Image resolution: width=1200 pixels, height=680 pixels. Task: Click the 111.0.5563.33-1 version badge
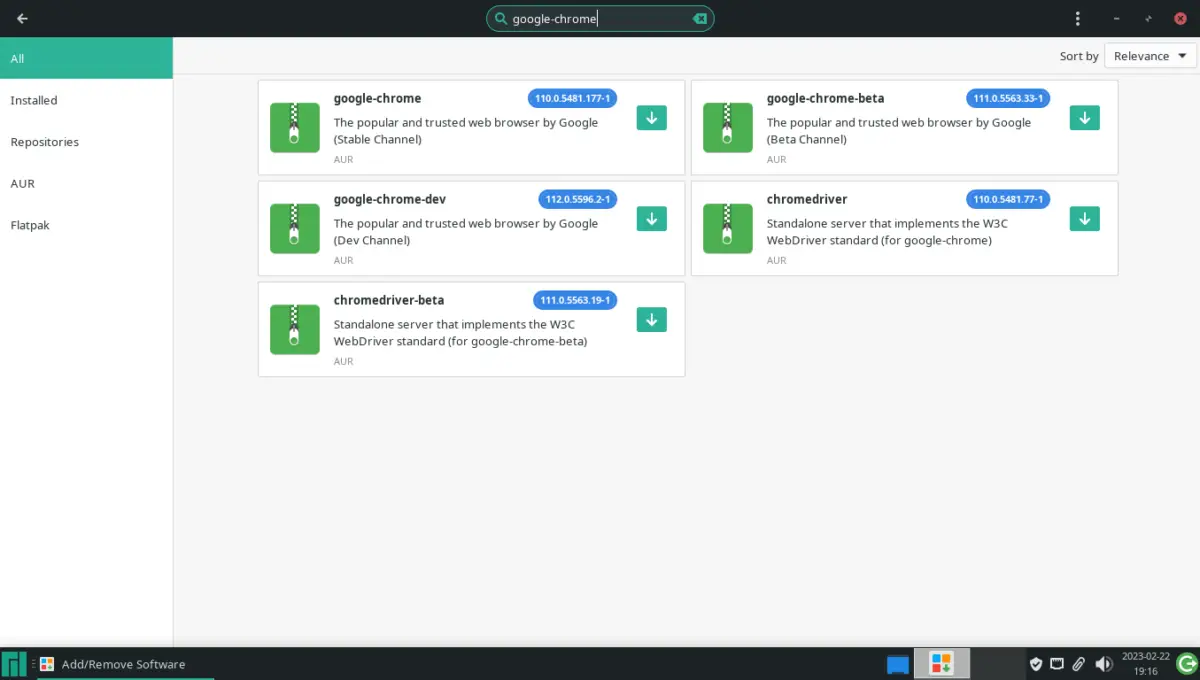(1008, 98)
